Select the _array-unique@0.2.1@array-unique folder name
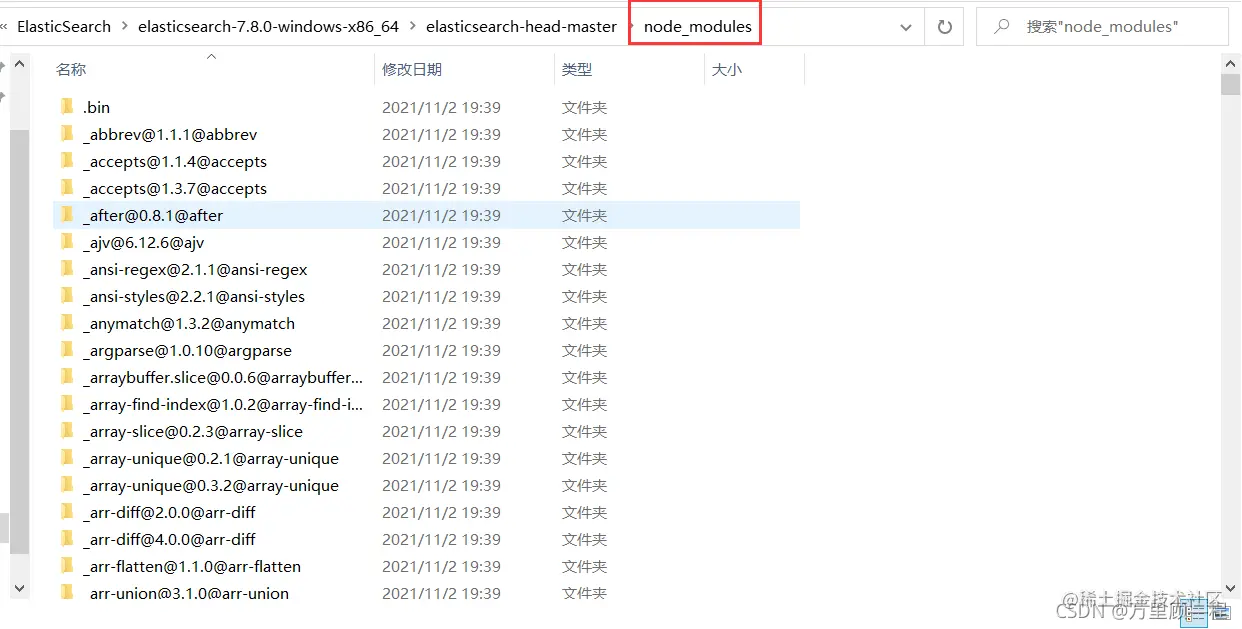Image resolution: width=1242 pixels, height=629 pixels. click(211, 458)
